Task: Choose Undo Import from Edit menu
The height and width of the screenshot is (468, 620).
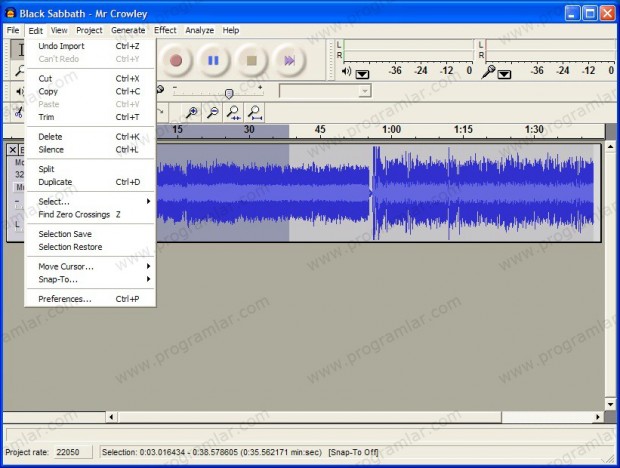Action: (x=91, y=46)
